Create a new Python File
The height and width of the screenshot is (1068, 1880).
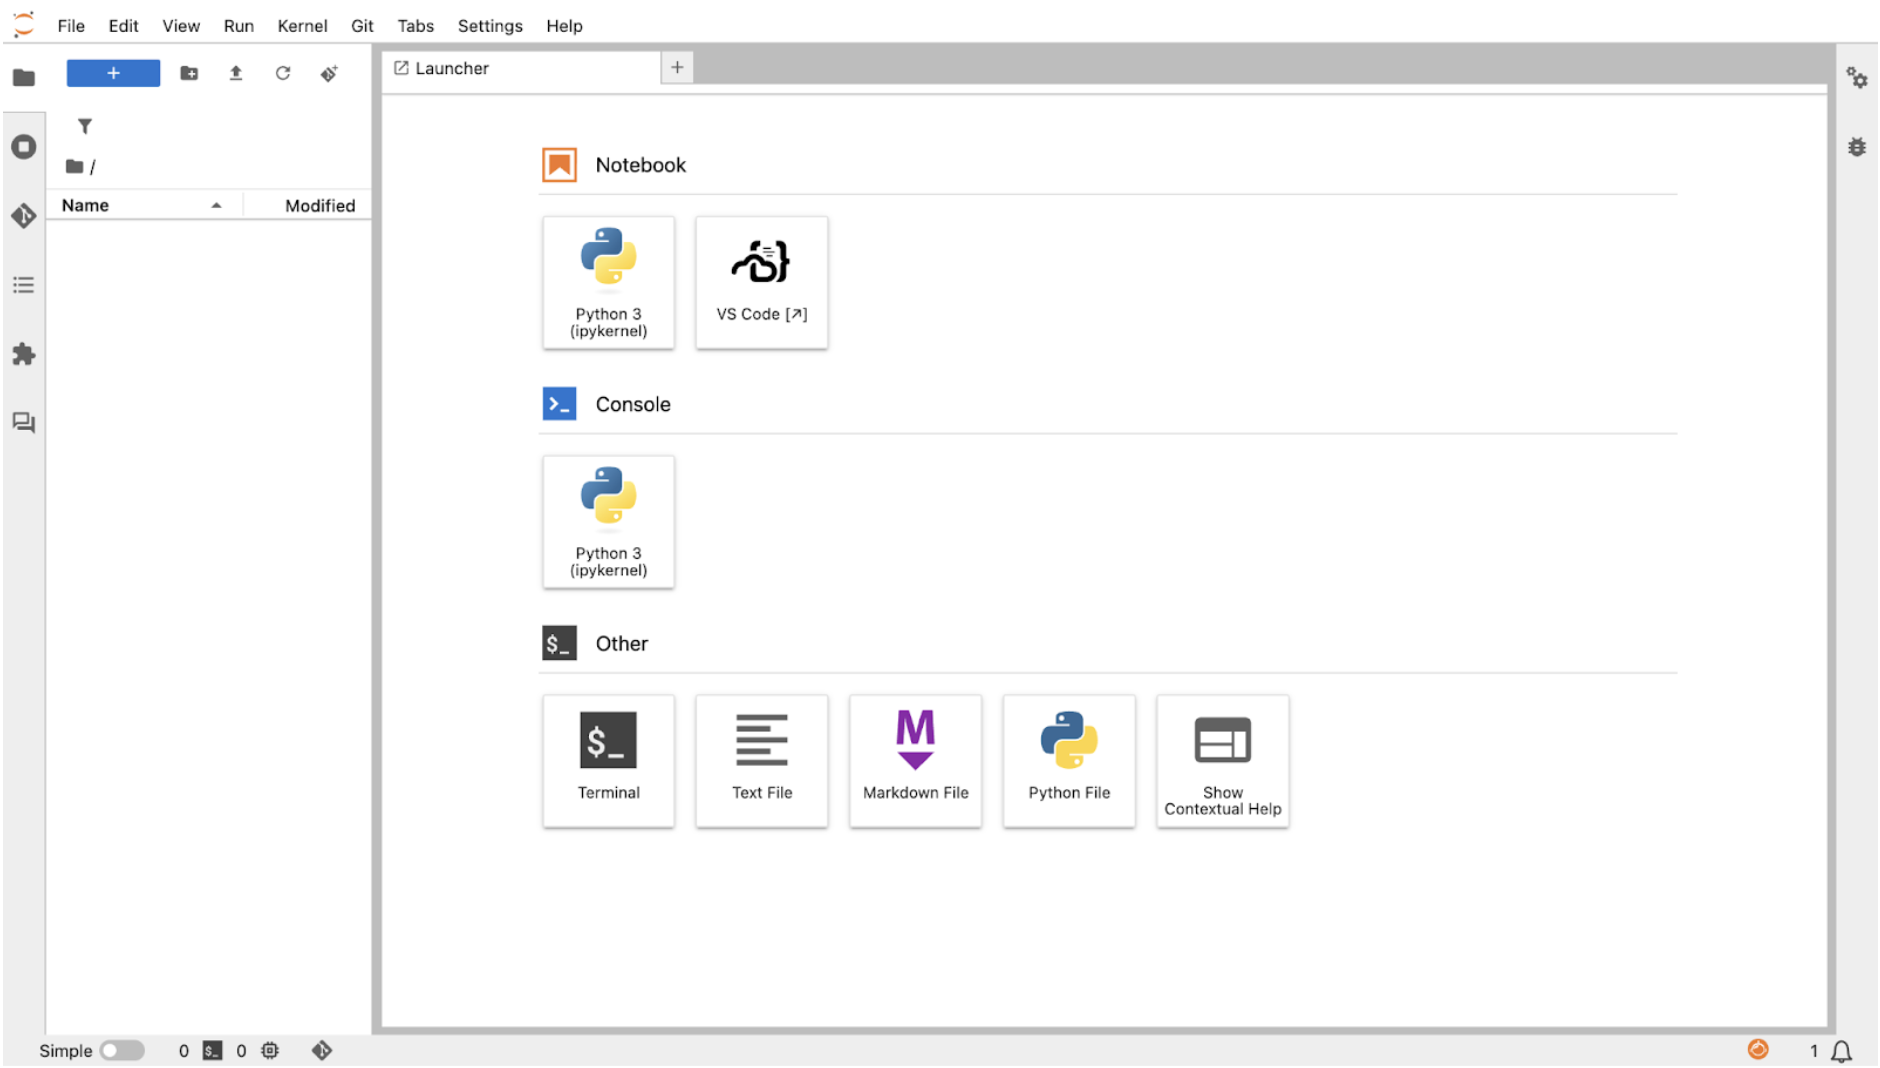1069,761
